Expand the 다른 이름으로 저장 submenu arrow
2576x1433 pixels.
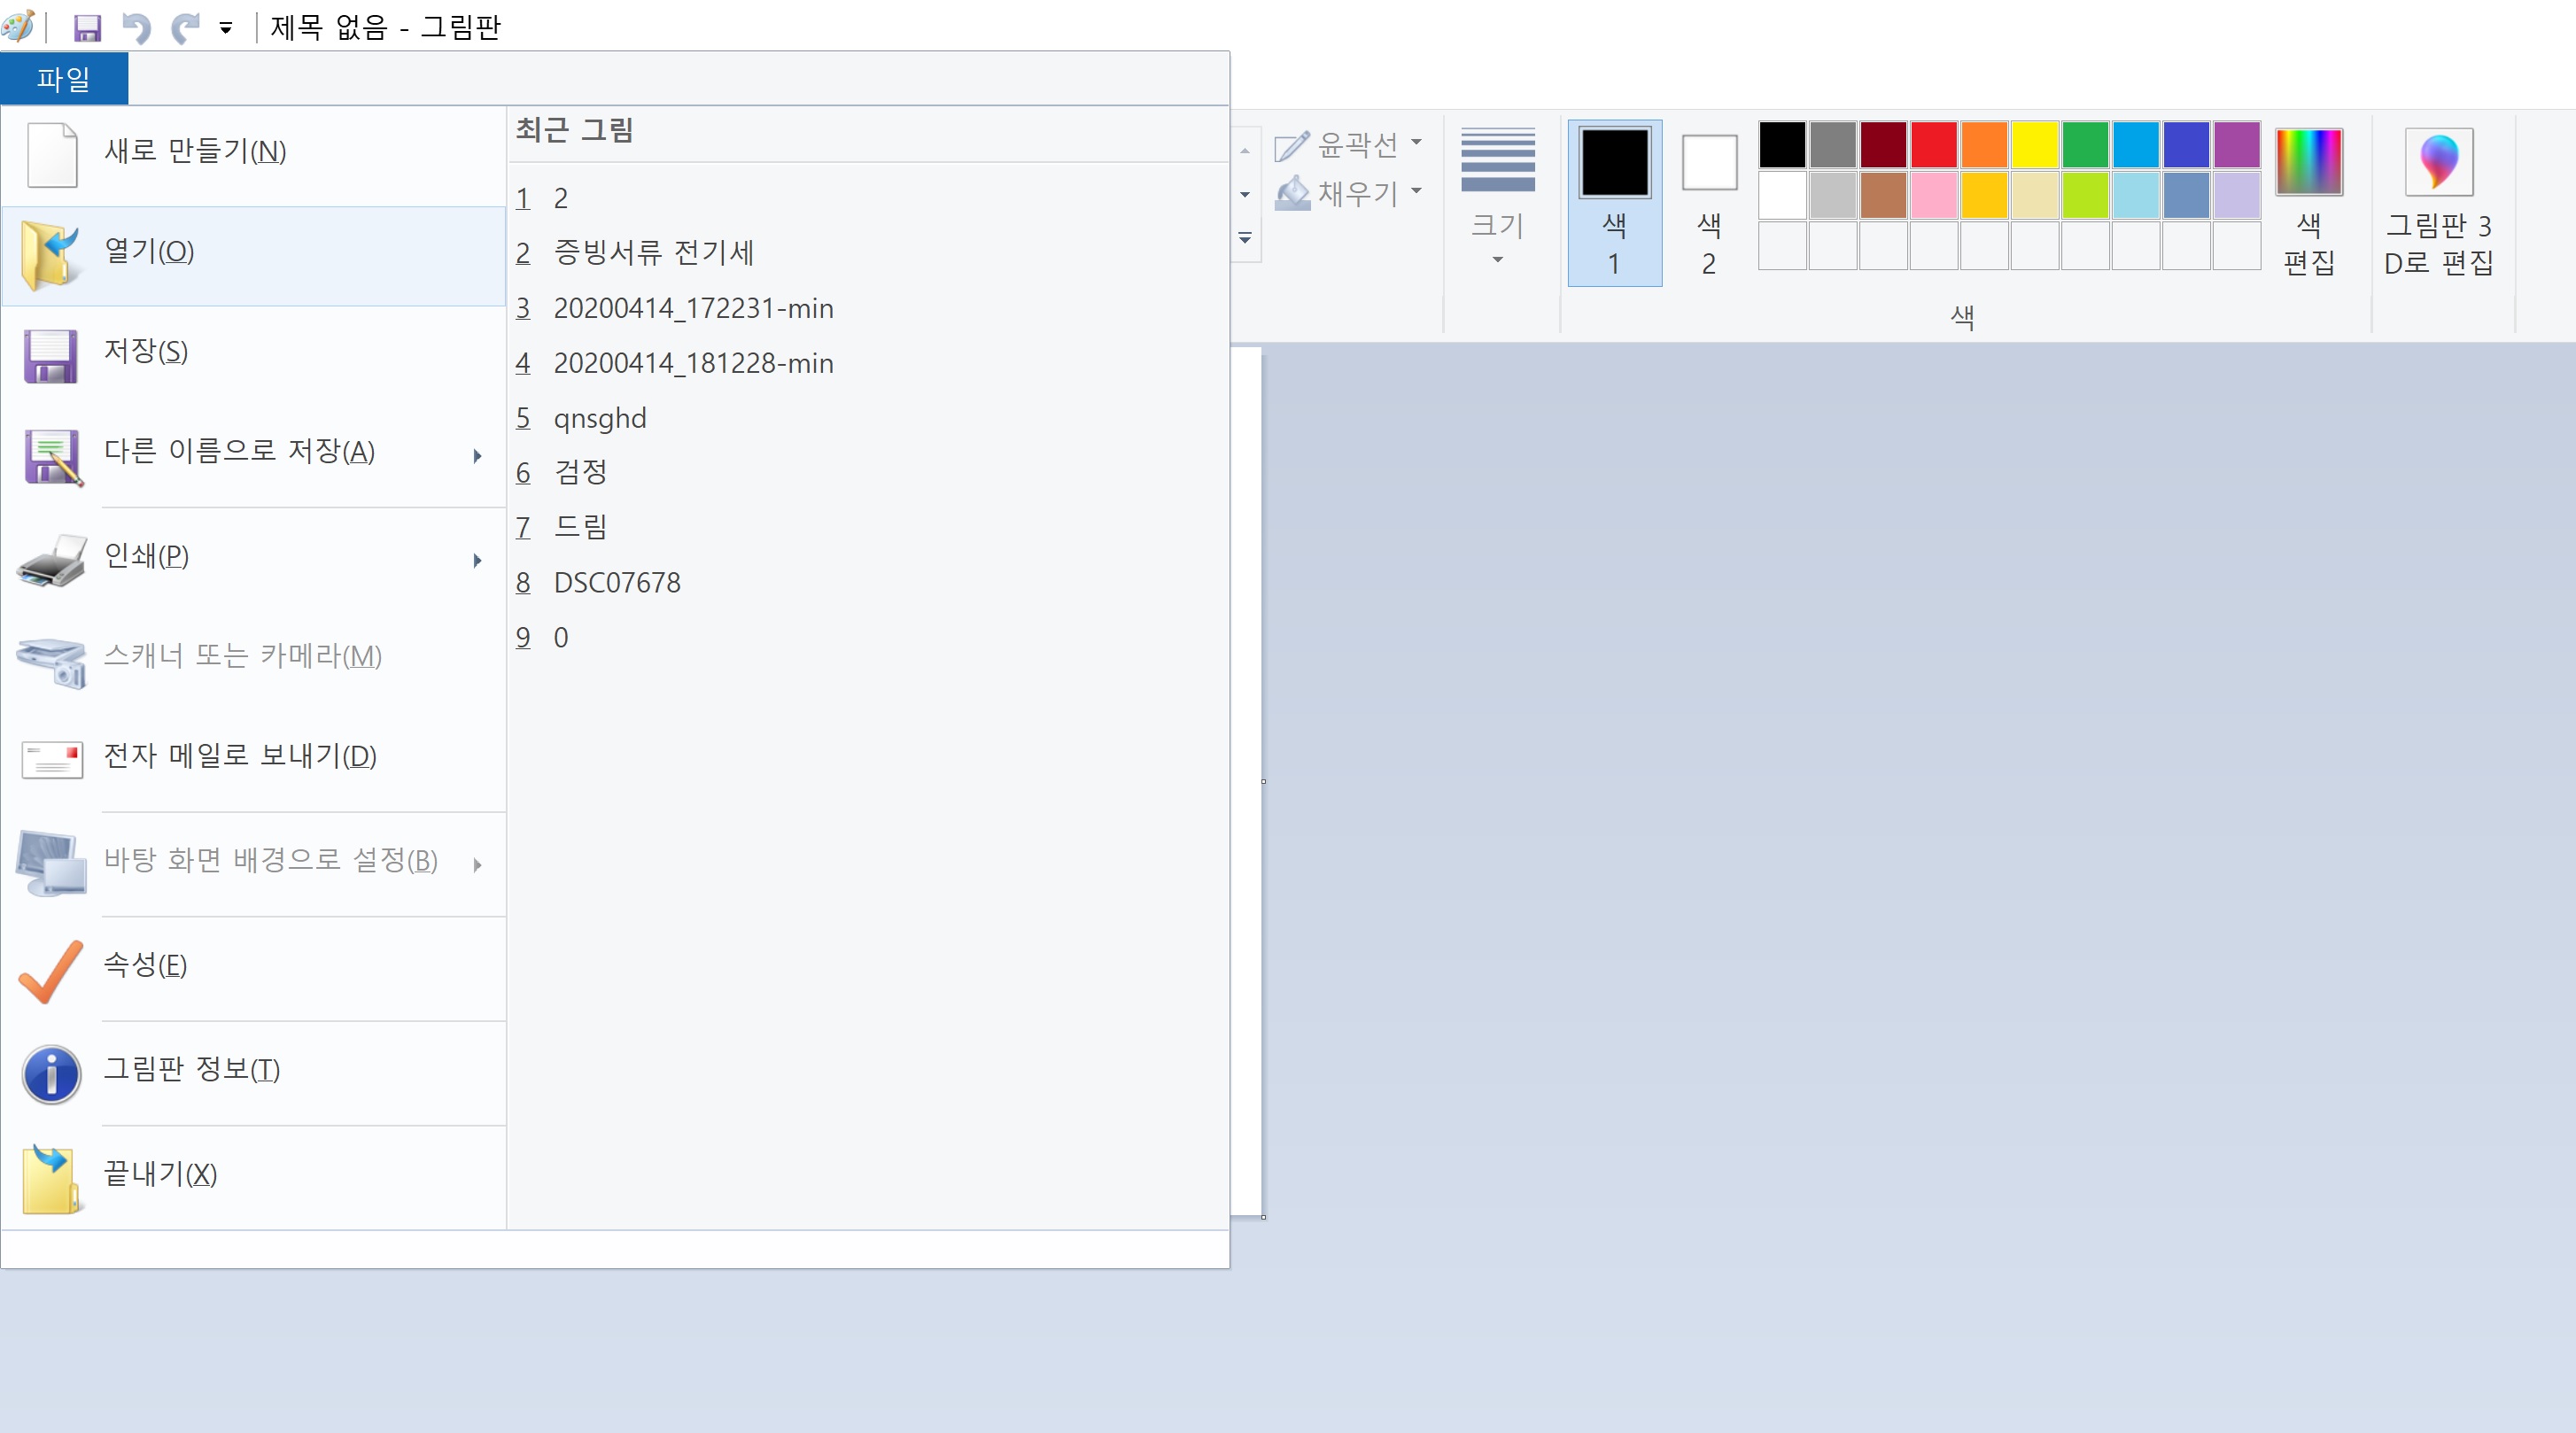pyautogui.click(x=477, y=456)
